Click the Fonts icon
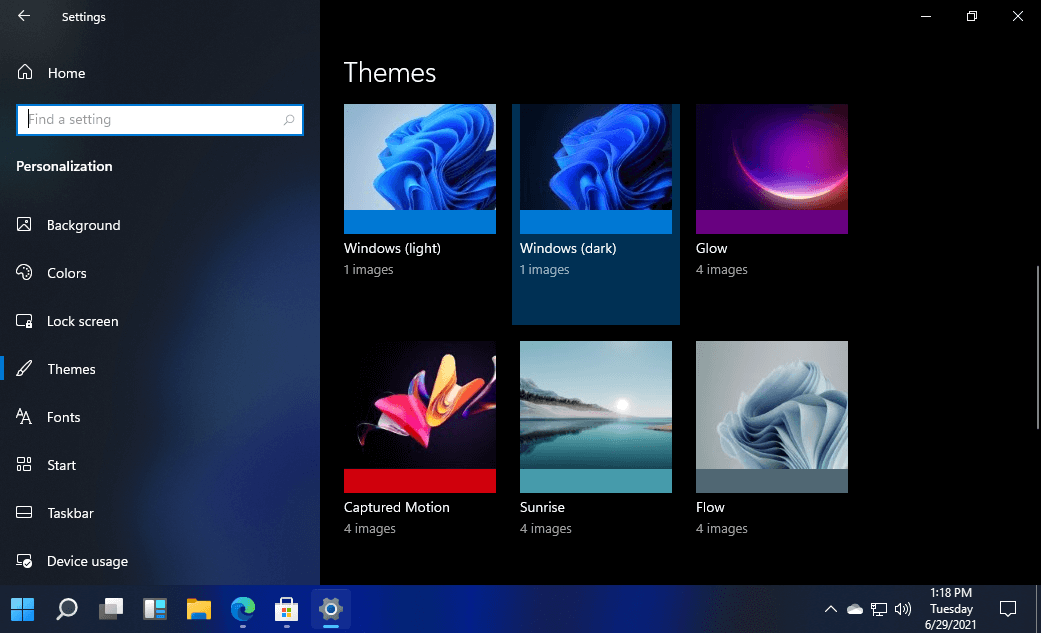 click(x=24, y=416)
